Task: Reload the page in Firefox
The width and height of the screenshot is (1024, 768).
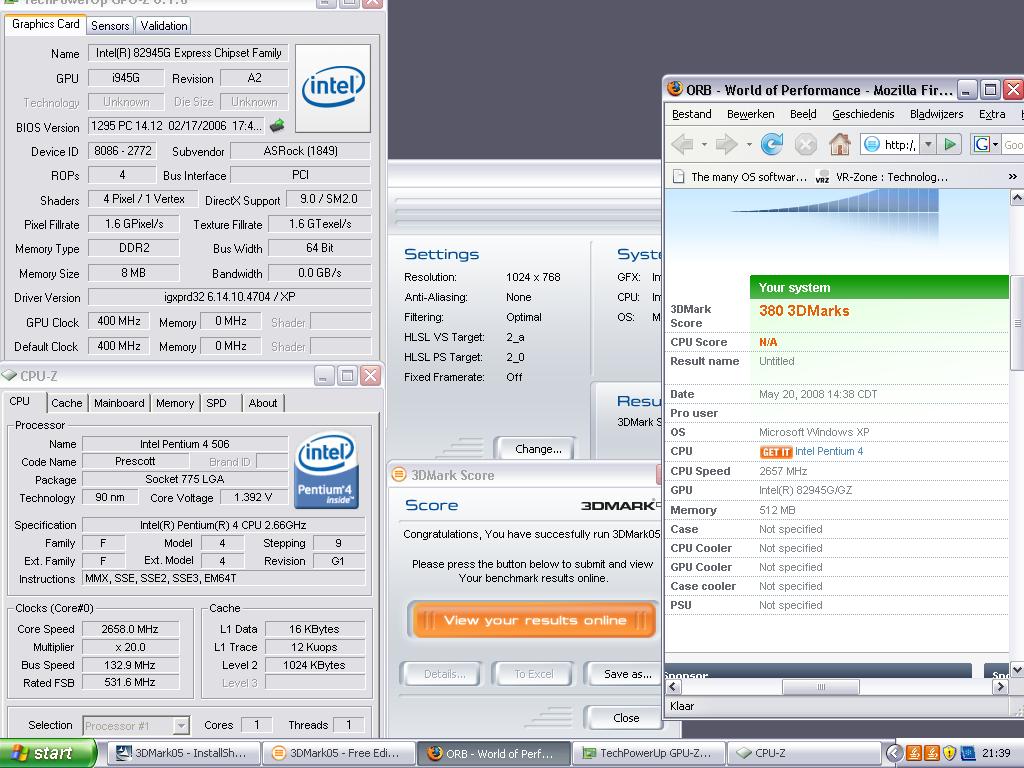Action: point(772,144)
